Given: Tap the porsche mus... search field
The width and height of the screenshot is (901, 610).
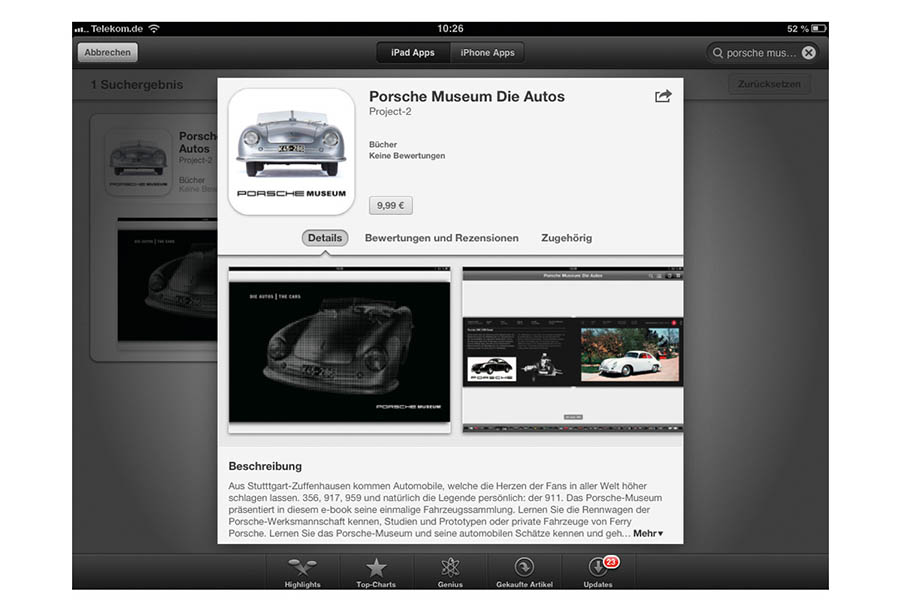Looking at the screenshot, I should click(763, 53).
